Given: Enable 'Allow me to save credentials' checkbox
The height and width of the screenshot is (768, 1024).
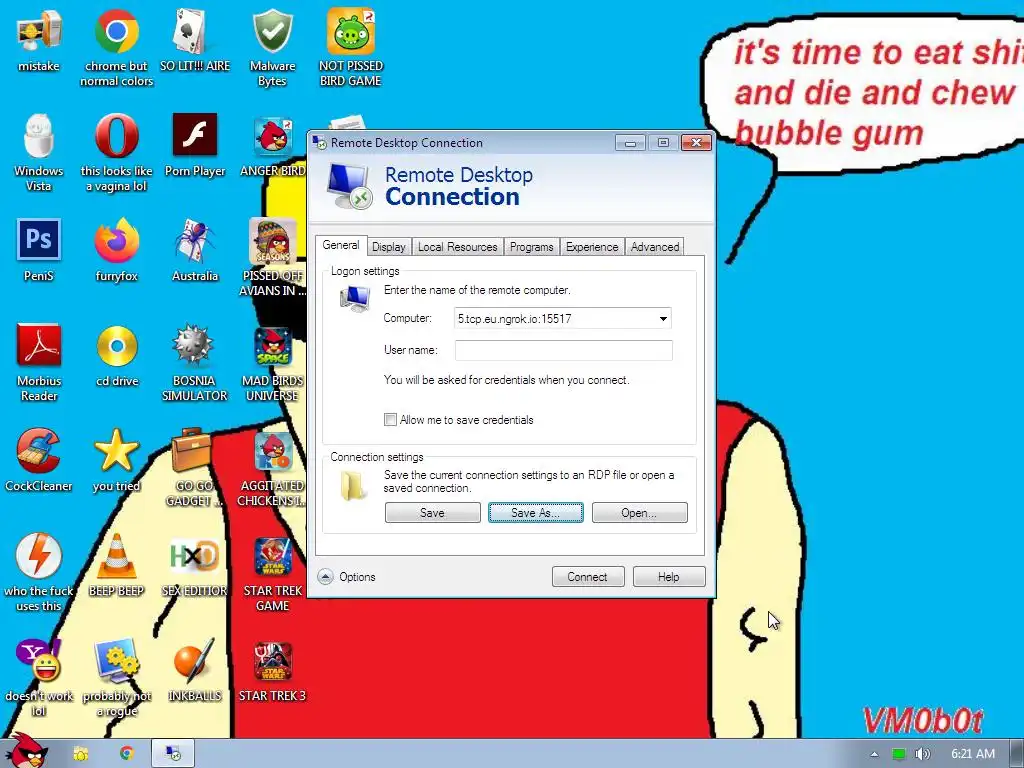Looking at the screenshot, I should point(390,420).
